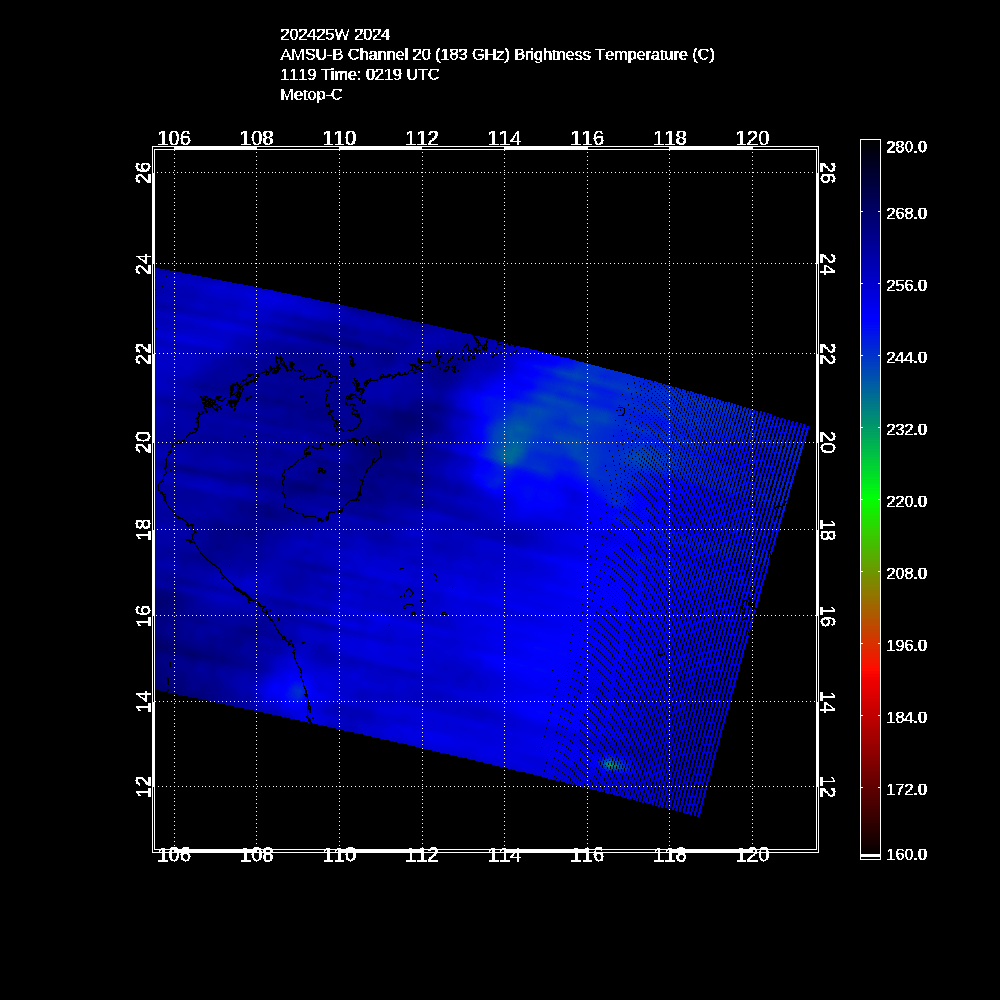The width and height of the screenshot is (1000, 1000).
Task: Click longitude label 112 on the top axis
Action: click(x=422, y=138)
